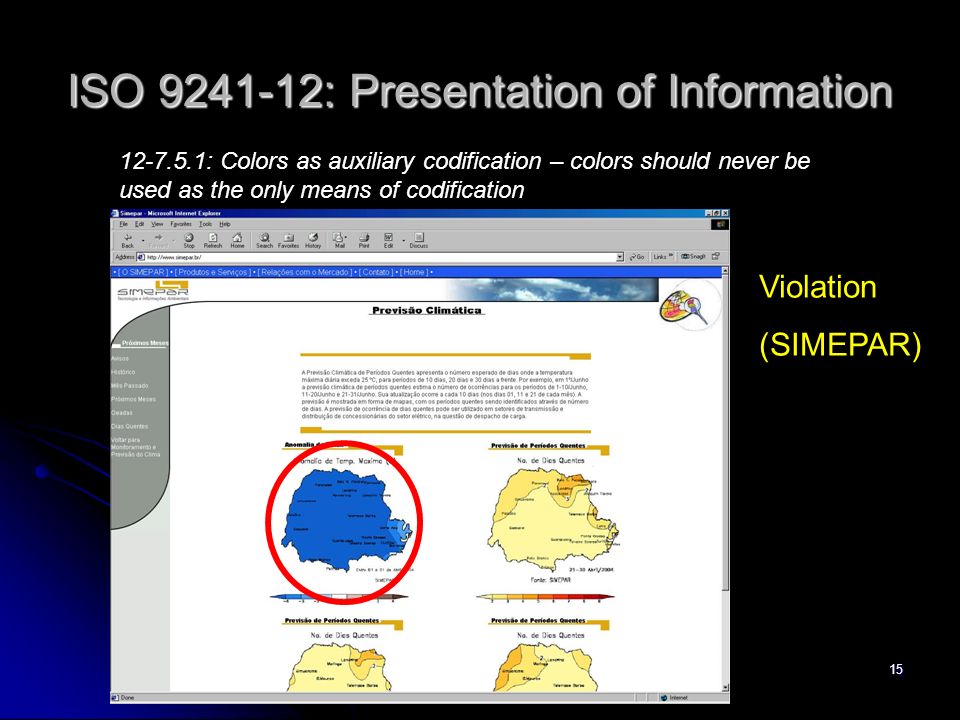Open the File menu
Image resolution: width=960 pixels, height=720 pixels.
124,224
